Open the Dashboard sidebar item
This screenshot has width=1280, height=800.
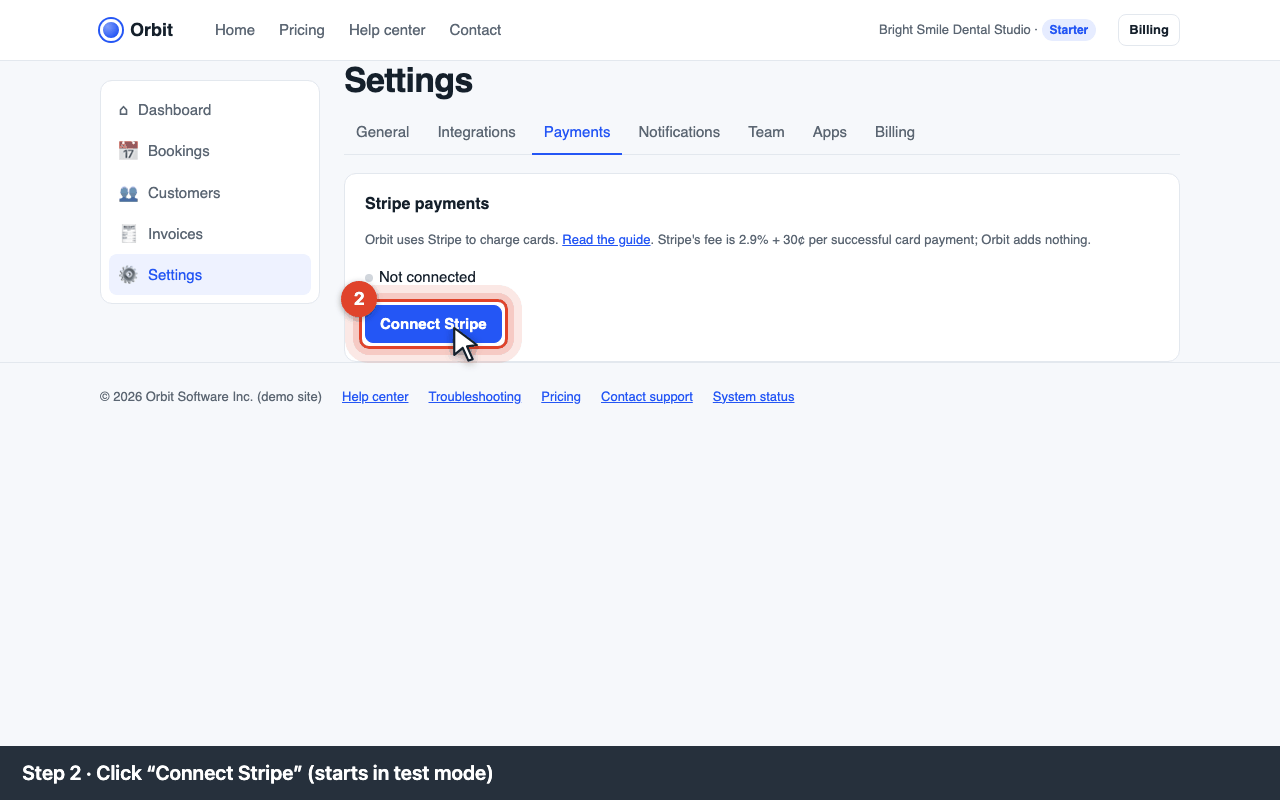coord(210,110)
